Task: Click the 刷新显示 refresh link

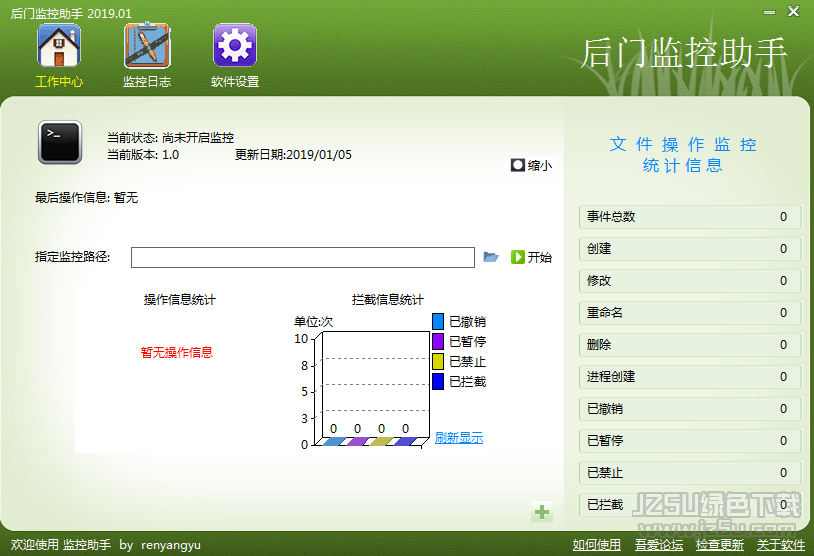Action: [x=459, y=438]
